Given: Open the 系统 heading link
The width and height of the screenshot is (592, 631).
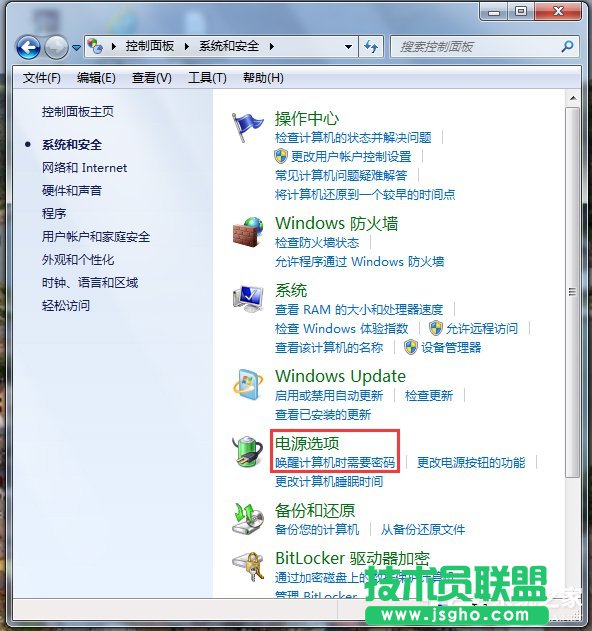Looking at the screenshot, I should (291, 290).
